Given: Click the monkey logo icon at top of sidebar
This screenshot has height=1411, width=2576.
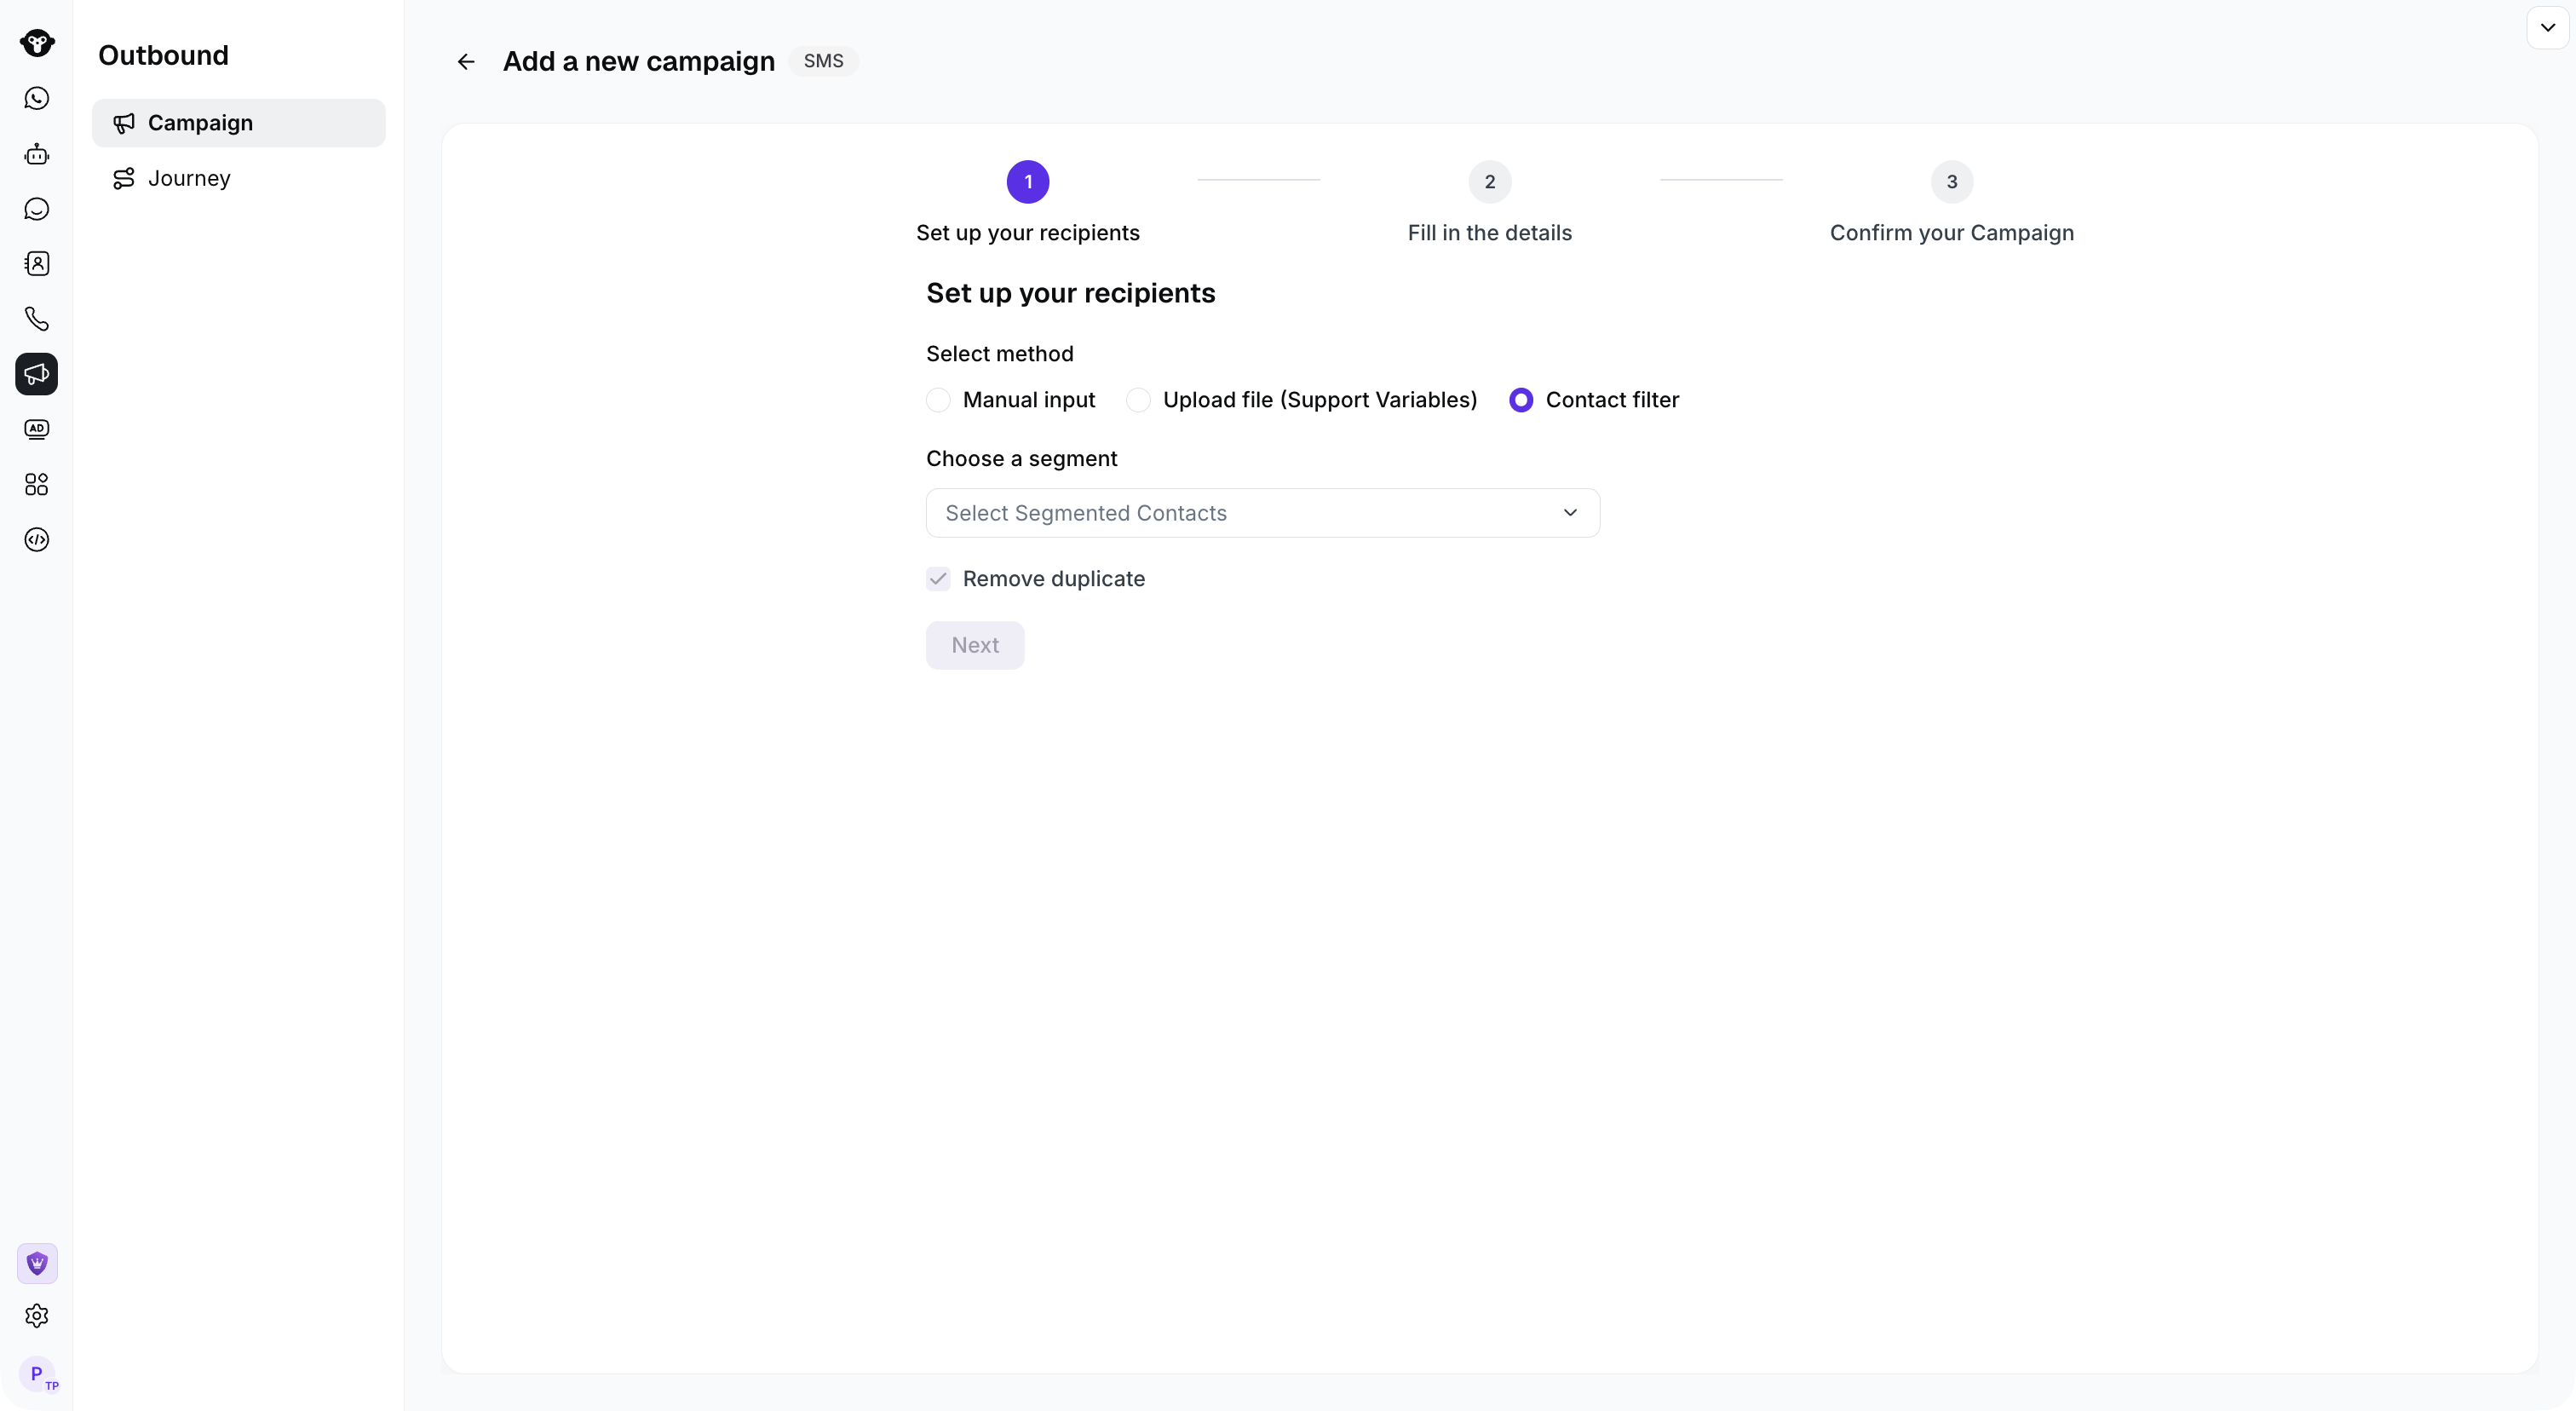Looking at the screenshot, I should point(37,43).
